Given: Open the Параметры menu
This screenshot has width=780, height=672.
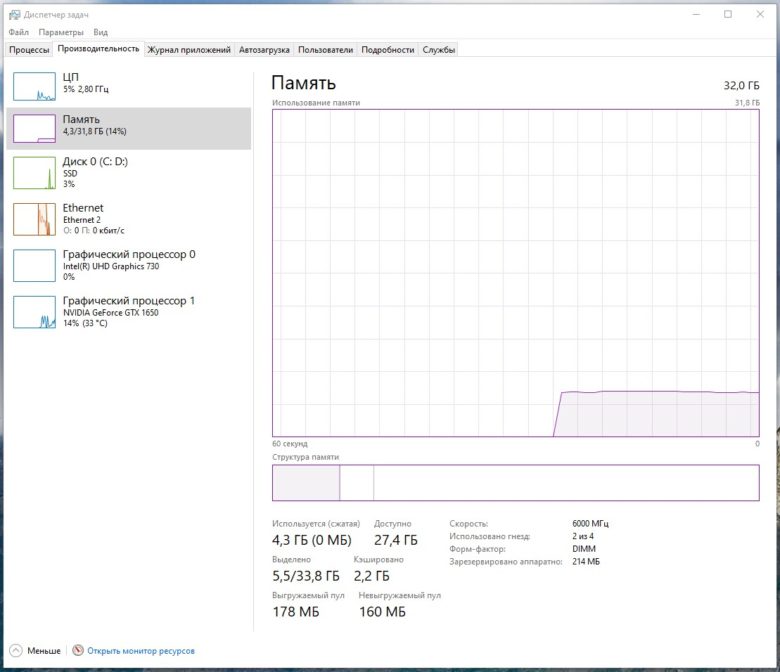Looking at the screenshot, I should pyautogui.click(x=61, y=32).
